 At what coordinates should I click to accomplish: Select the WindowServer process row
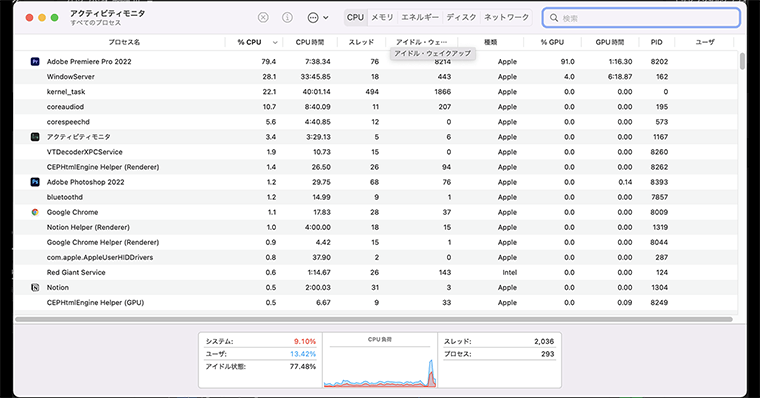pyautogui.click(x=376, y=77)
